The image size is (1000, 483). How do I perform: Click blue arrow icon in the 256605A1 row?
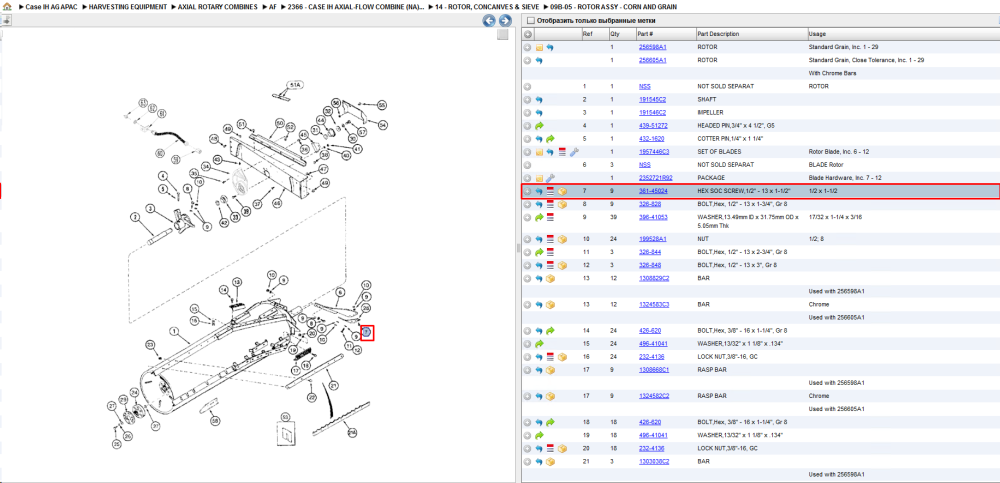[x=539, y=61]
